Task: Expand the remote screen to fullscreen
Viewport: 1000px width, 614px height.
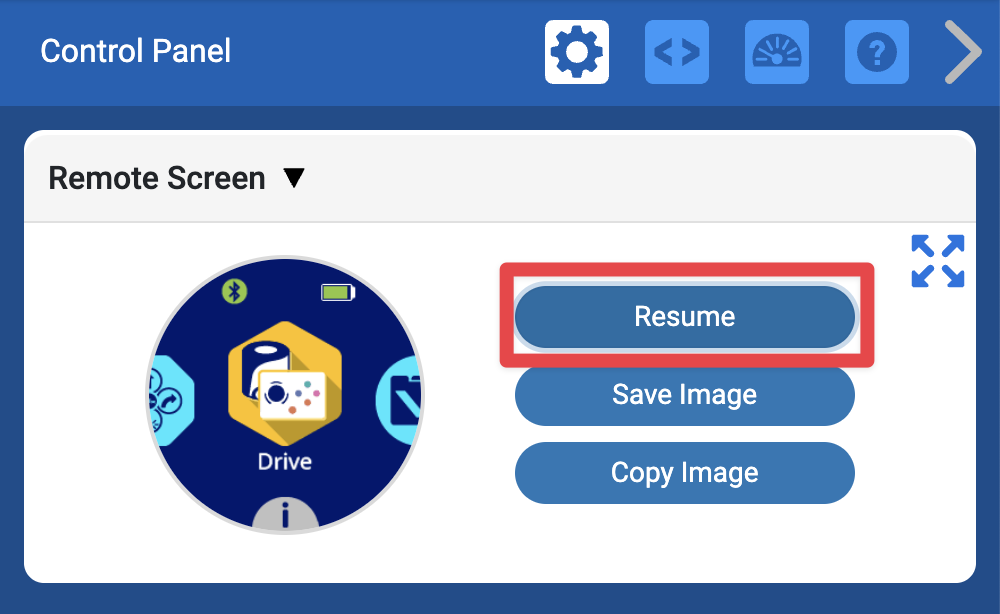Action: point(938,261)
